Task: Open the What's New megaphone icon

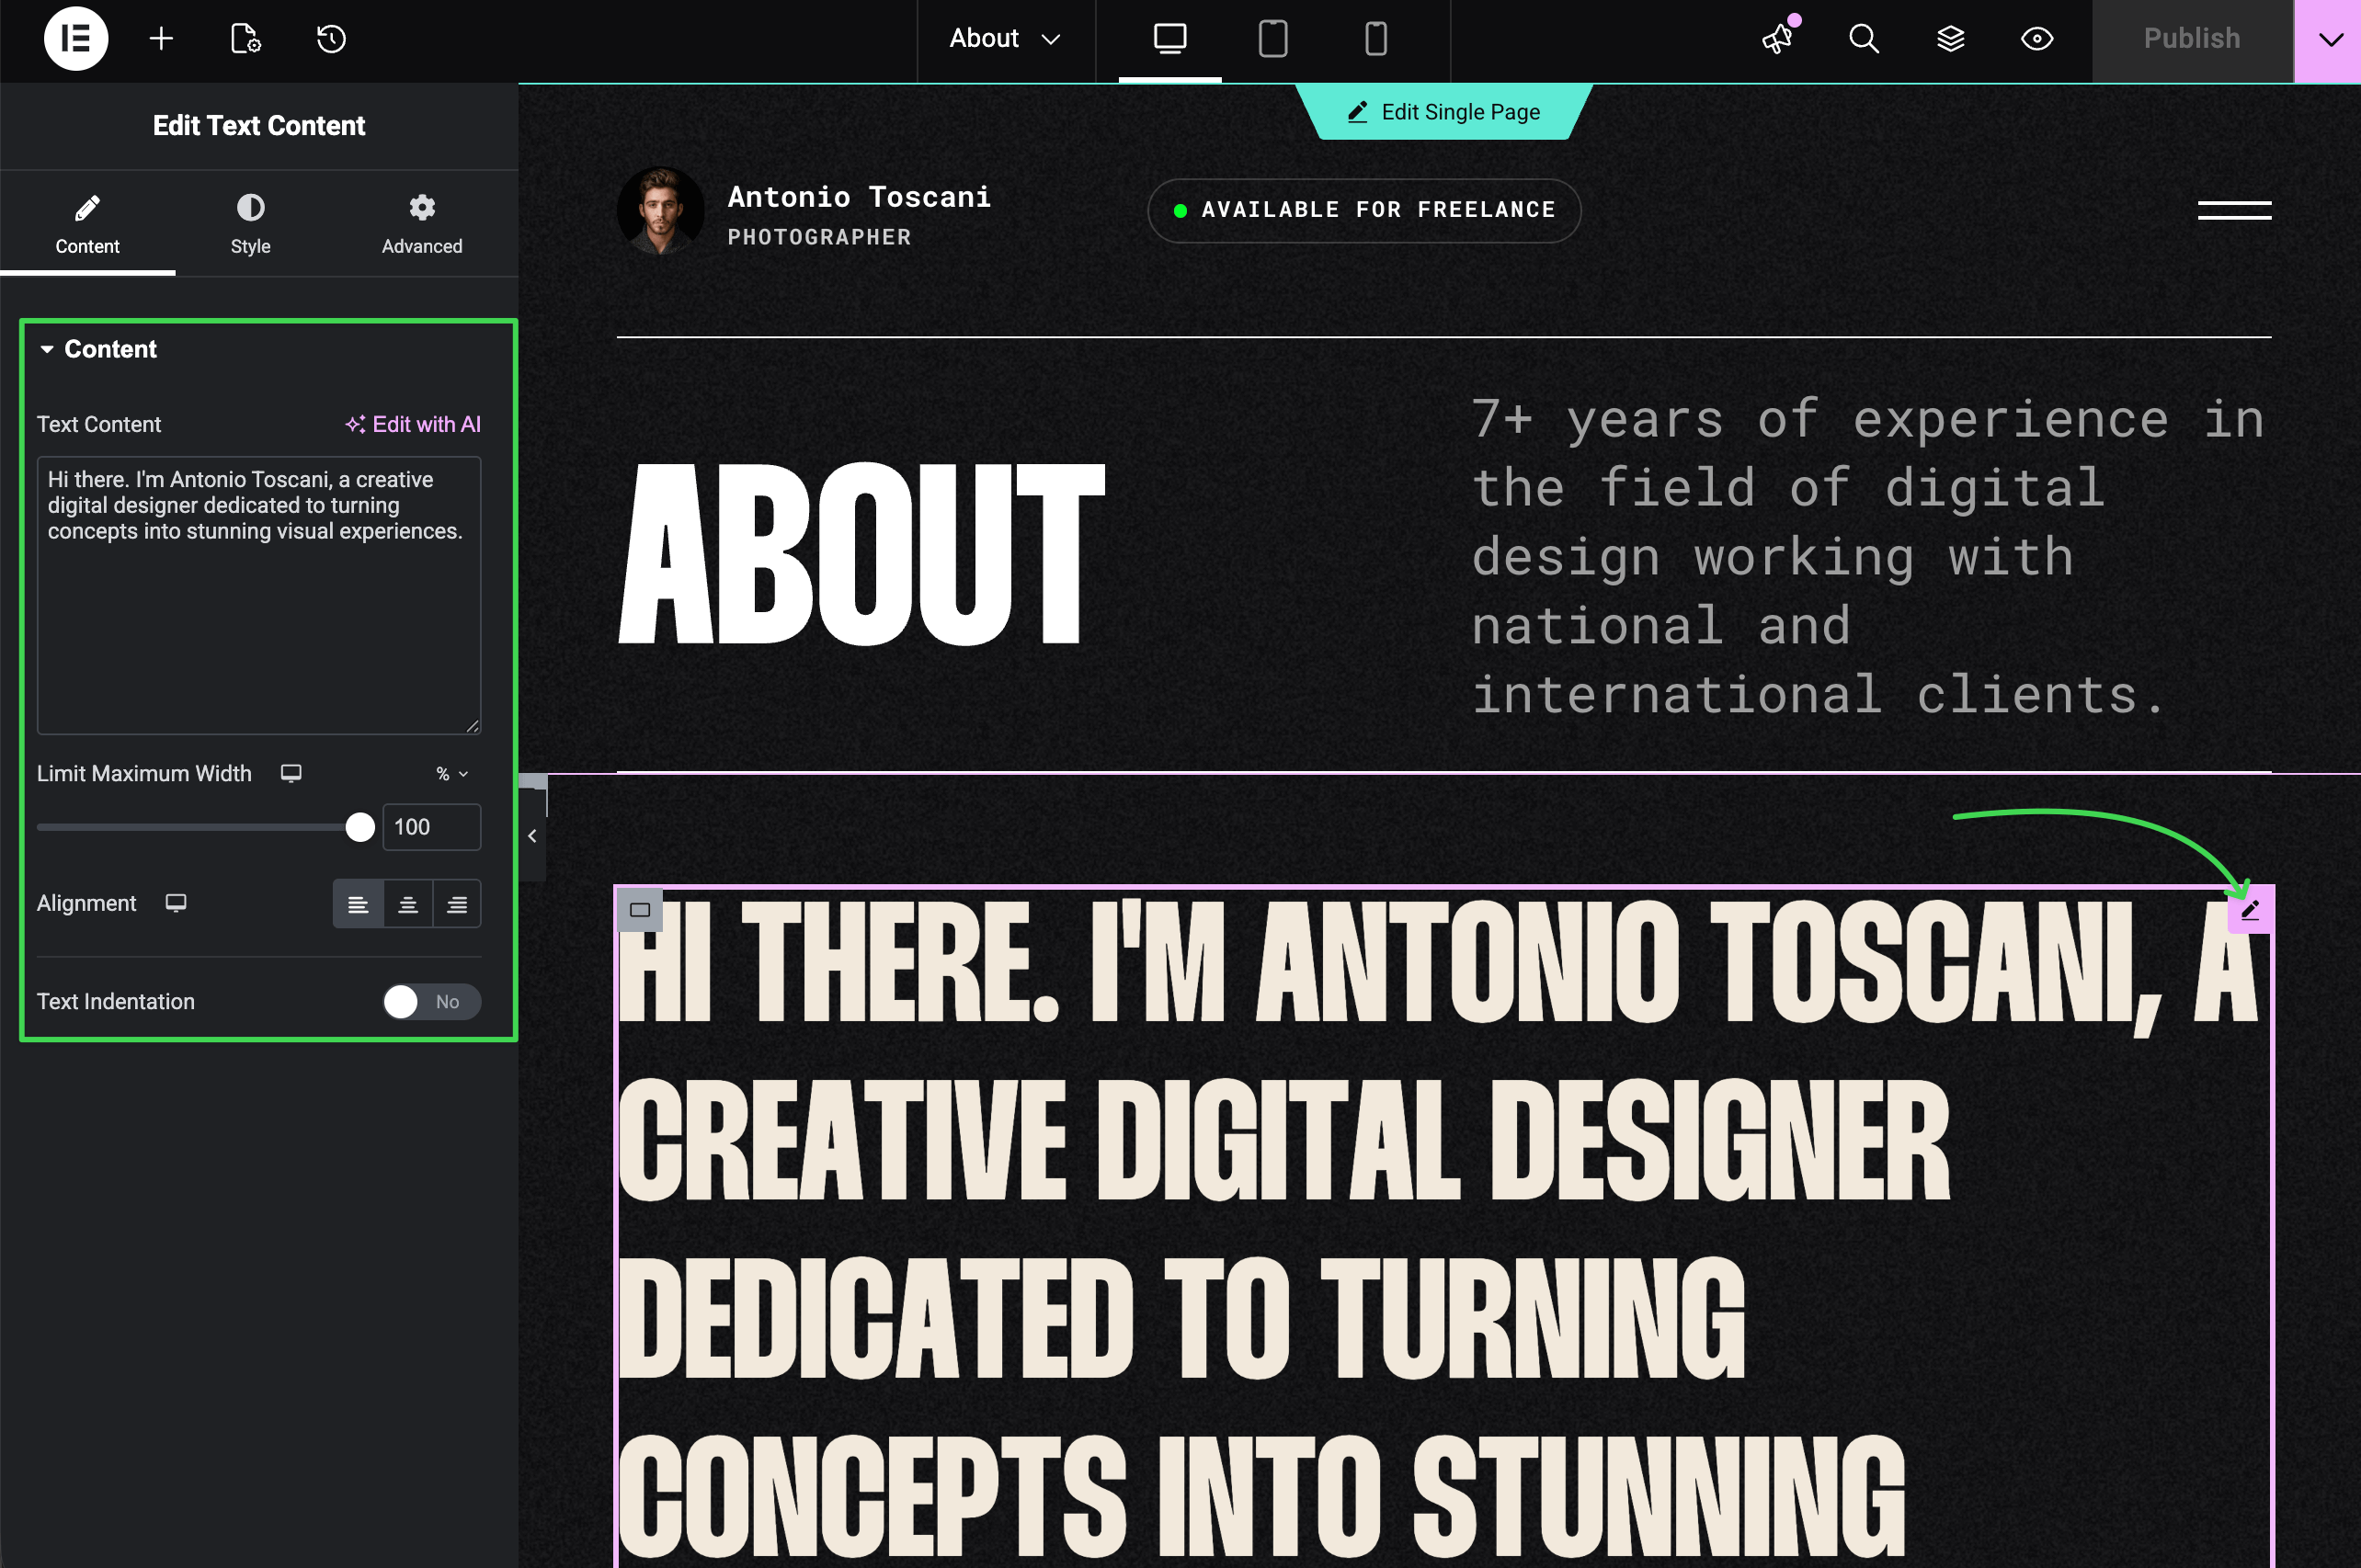Action: point(1778,39)
